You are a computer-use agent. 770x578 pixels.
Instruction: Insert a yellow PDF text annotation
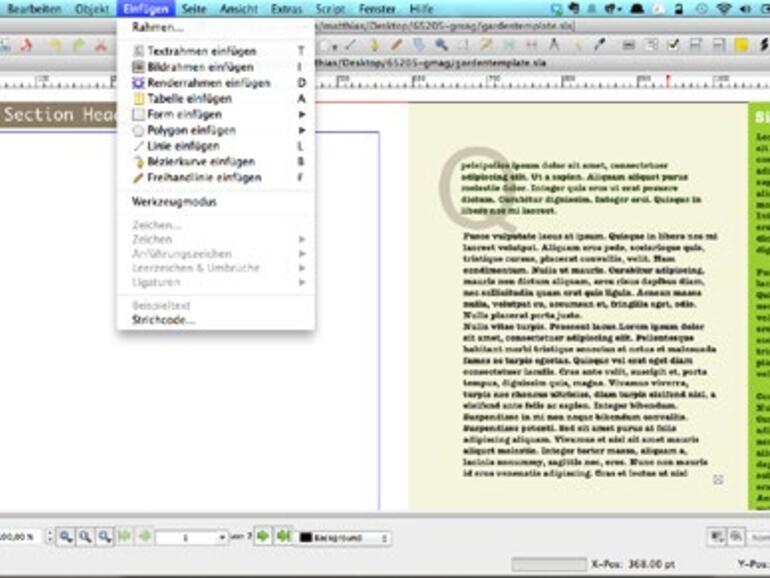pos(741,46)
